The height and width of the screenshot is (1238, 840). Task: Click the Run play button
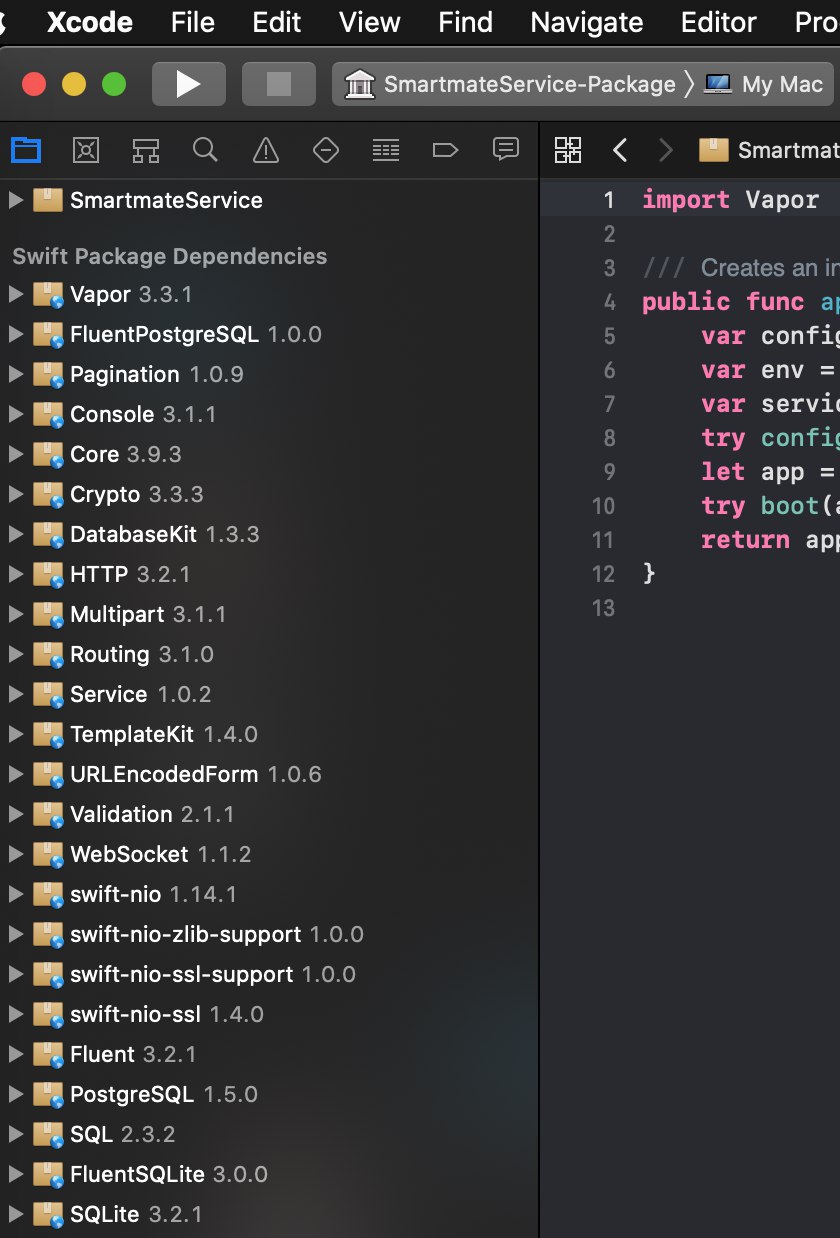pyautogui.click(x=188, y=84)
